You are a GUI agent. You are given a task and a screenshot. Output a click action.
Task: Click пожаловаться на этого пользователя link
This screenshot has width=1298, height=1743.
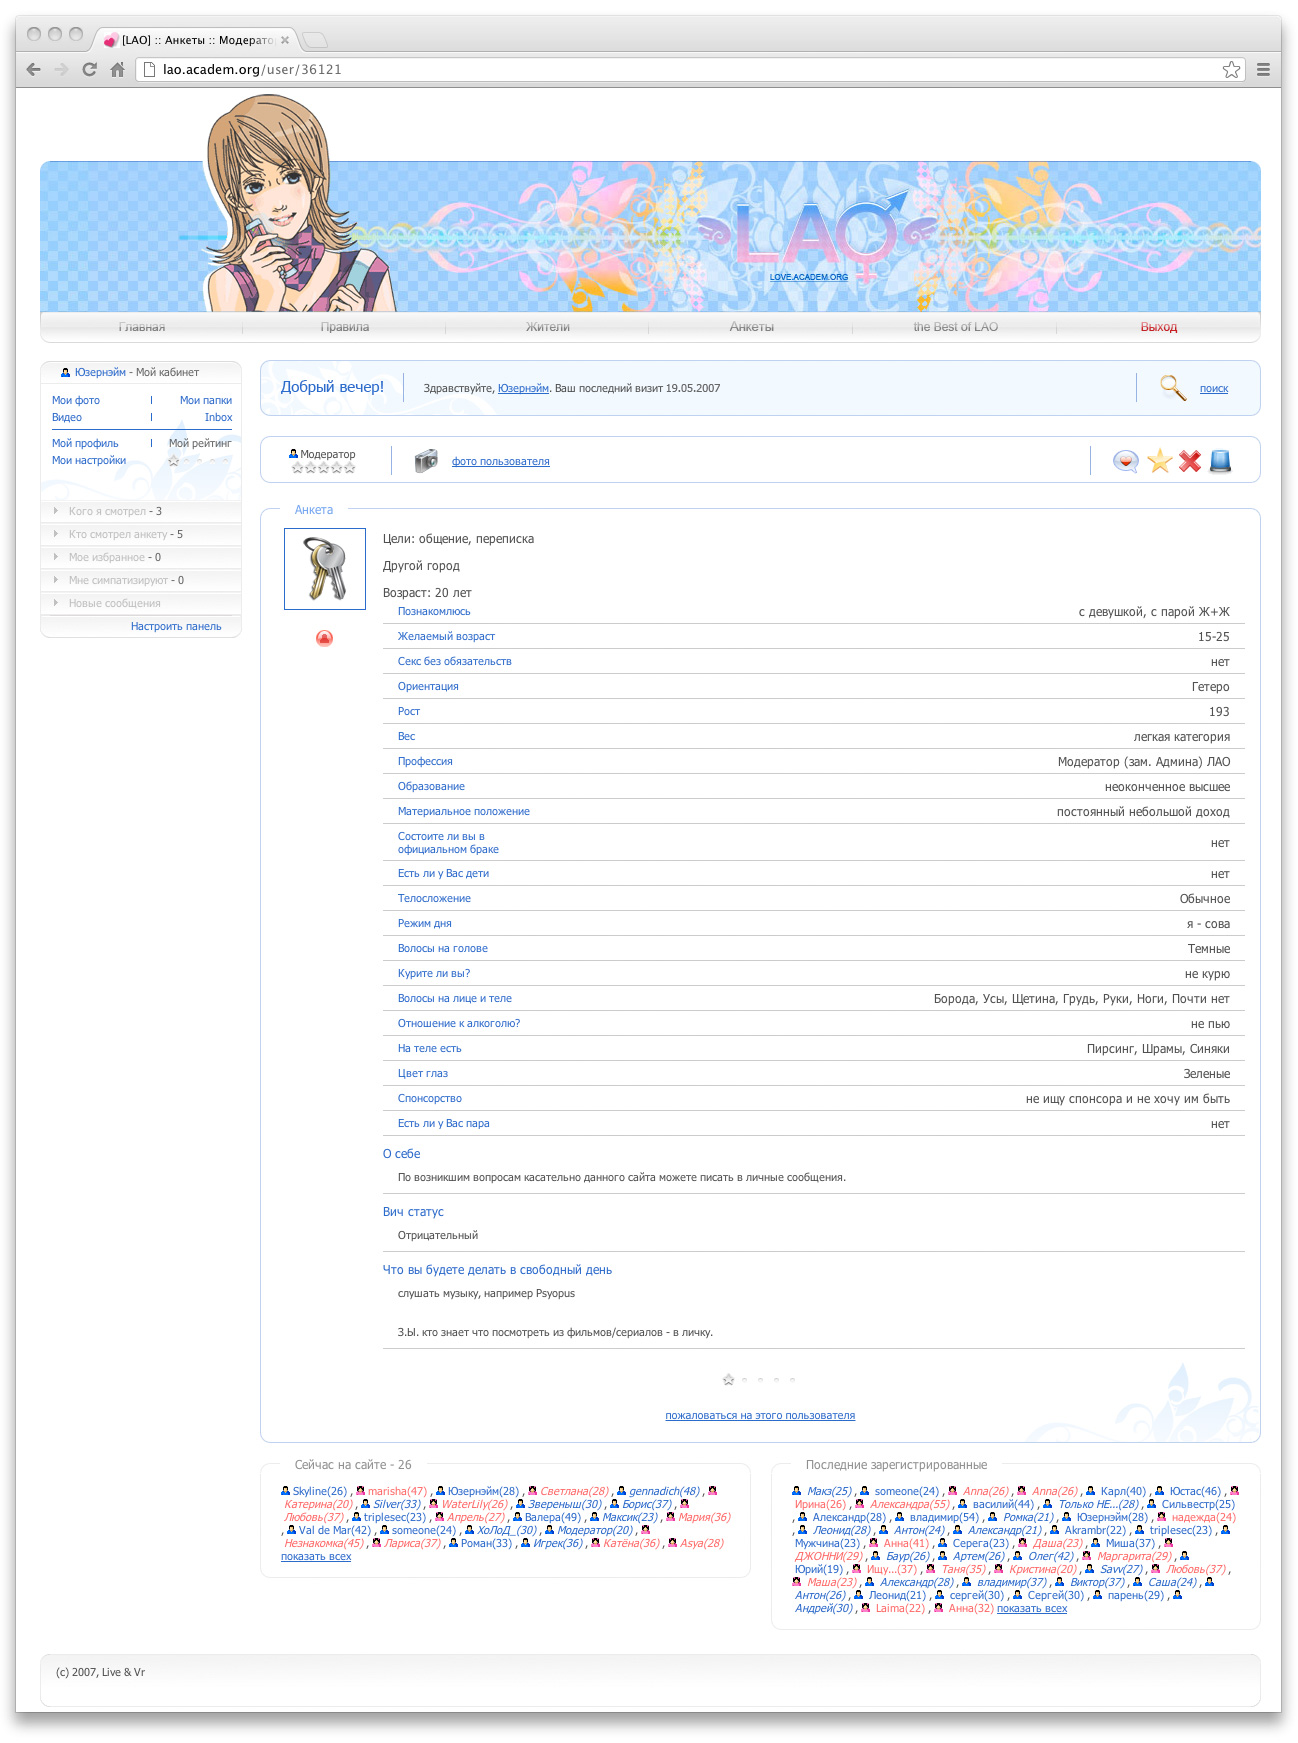click(x=760, y=1415)
